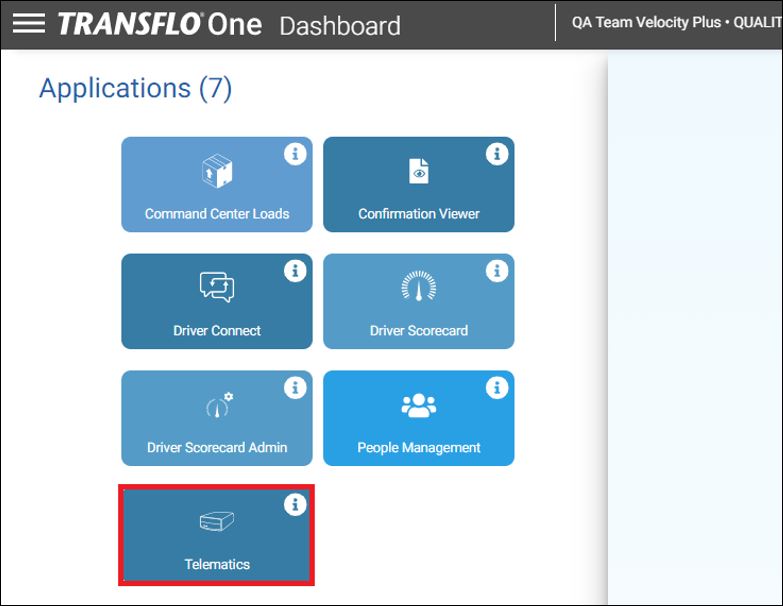
Task: Click the Command Center Loads box icon
Action: (x=217, y=171)
